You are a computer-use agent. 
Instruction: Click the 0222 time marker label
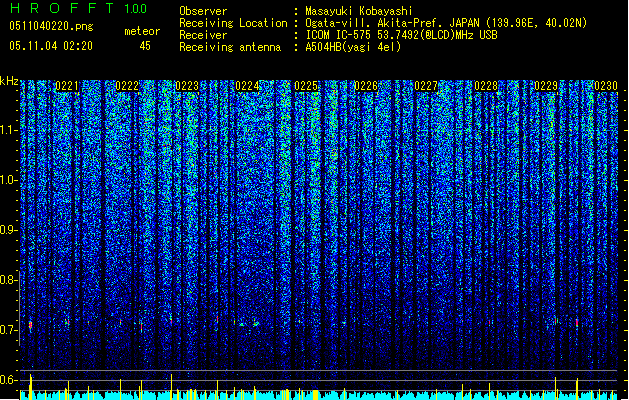127,86
